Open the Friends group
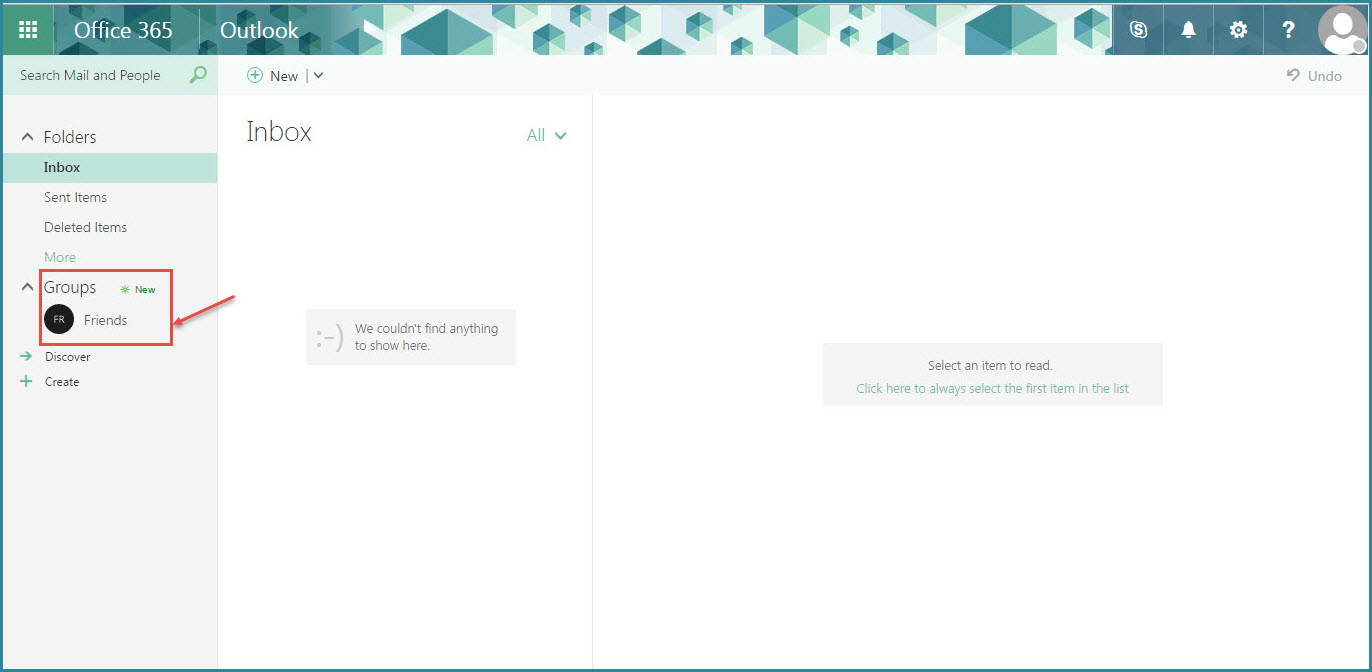The height and width of the screenshot is (672, 1372). (105, 320)
